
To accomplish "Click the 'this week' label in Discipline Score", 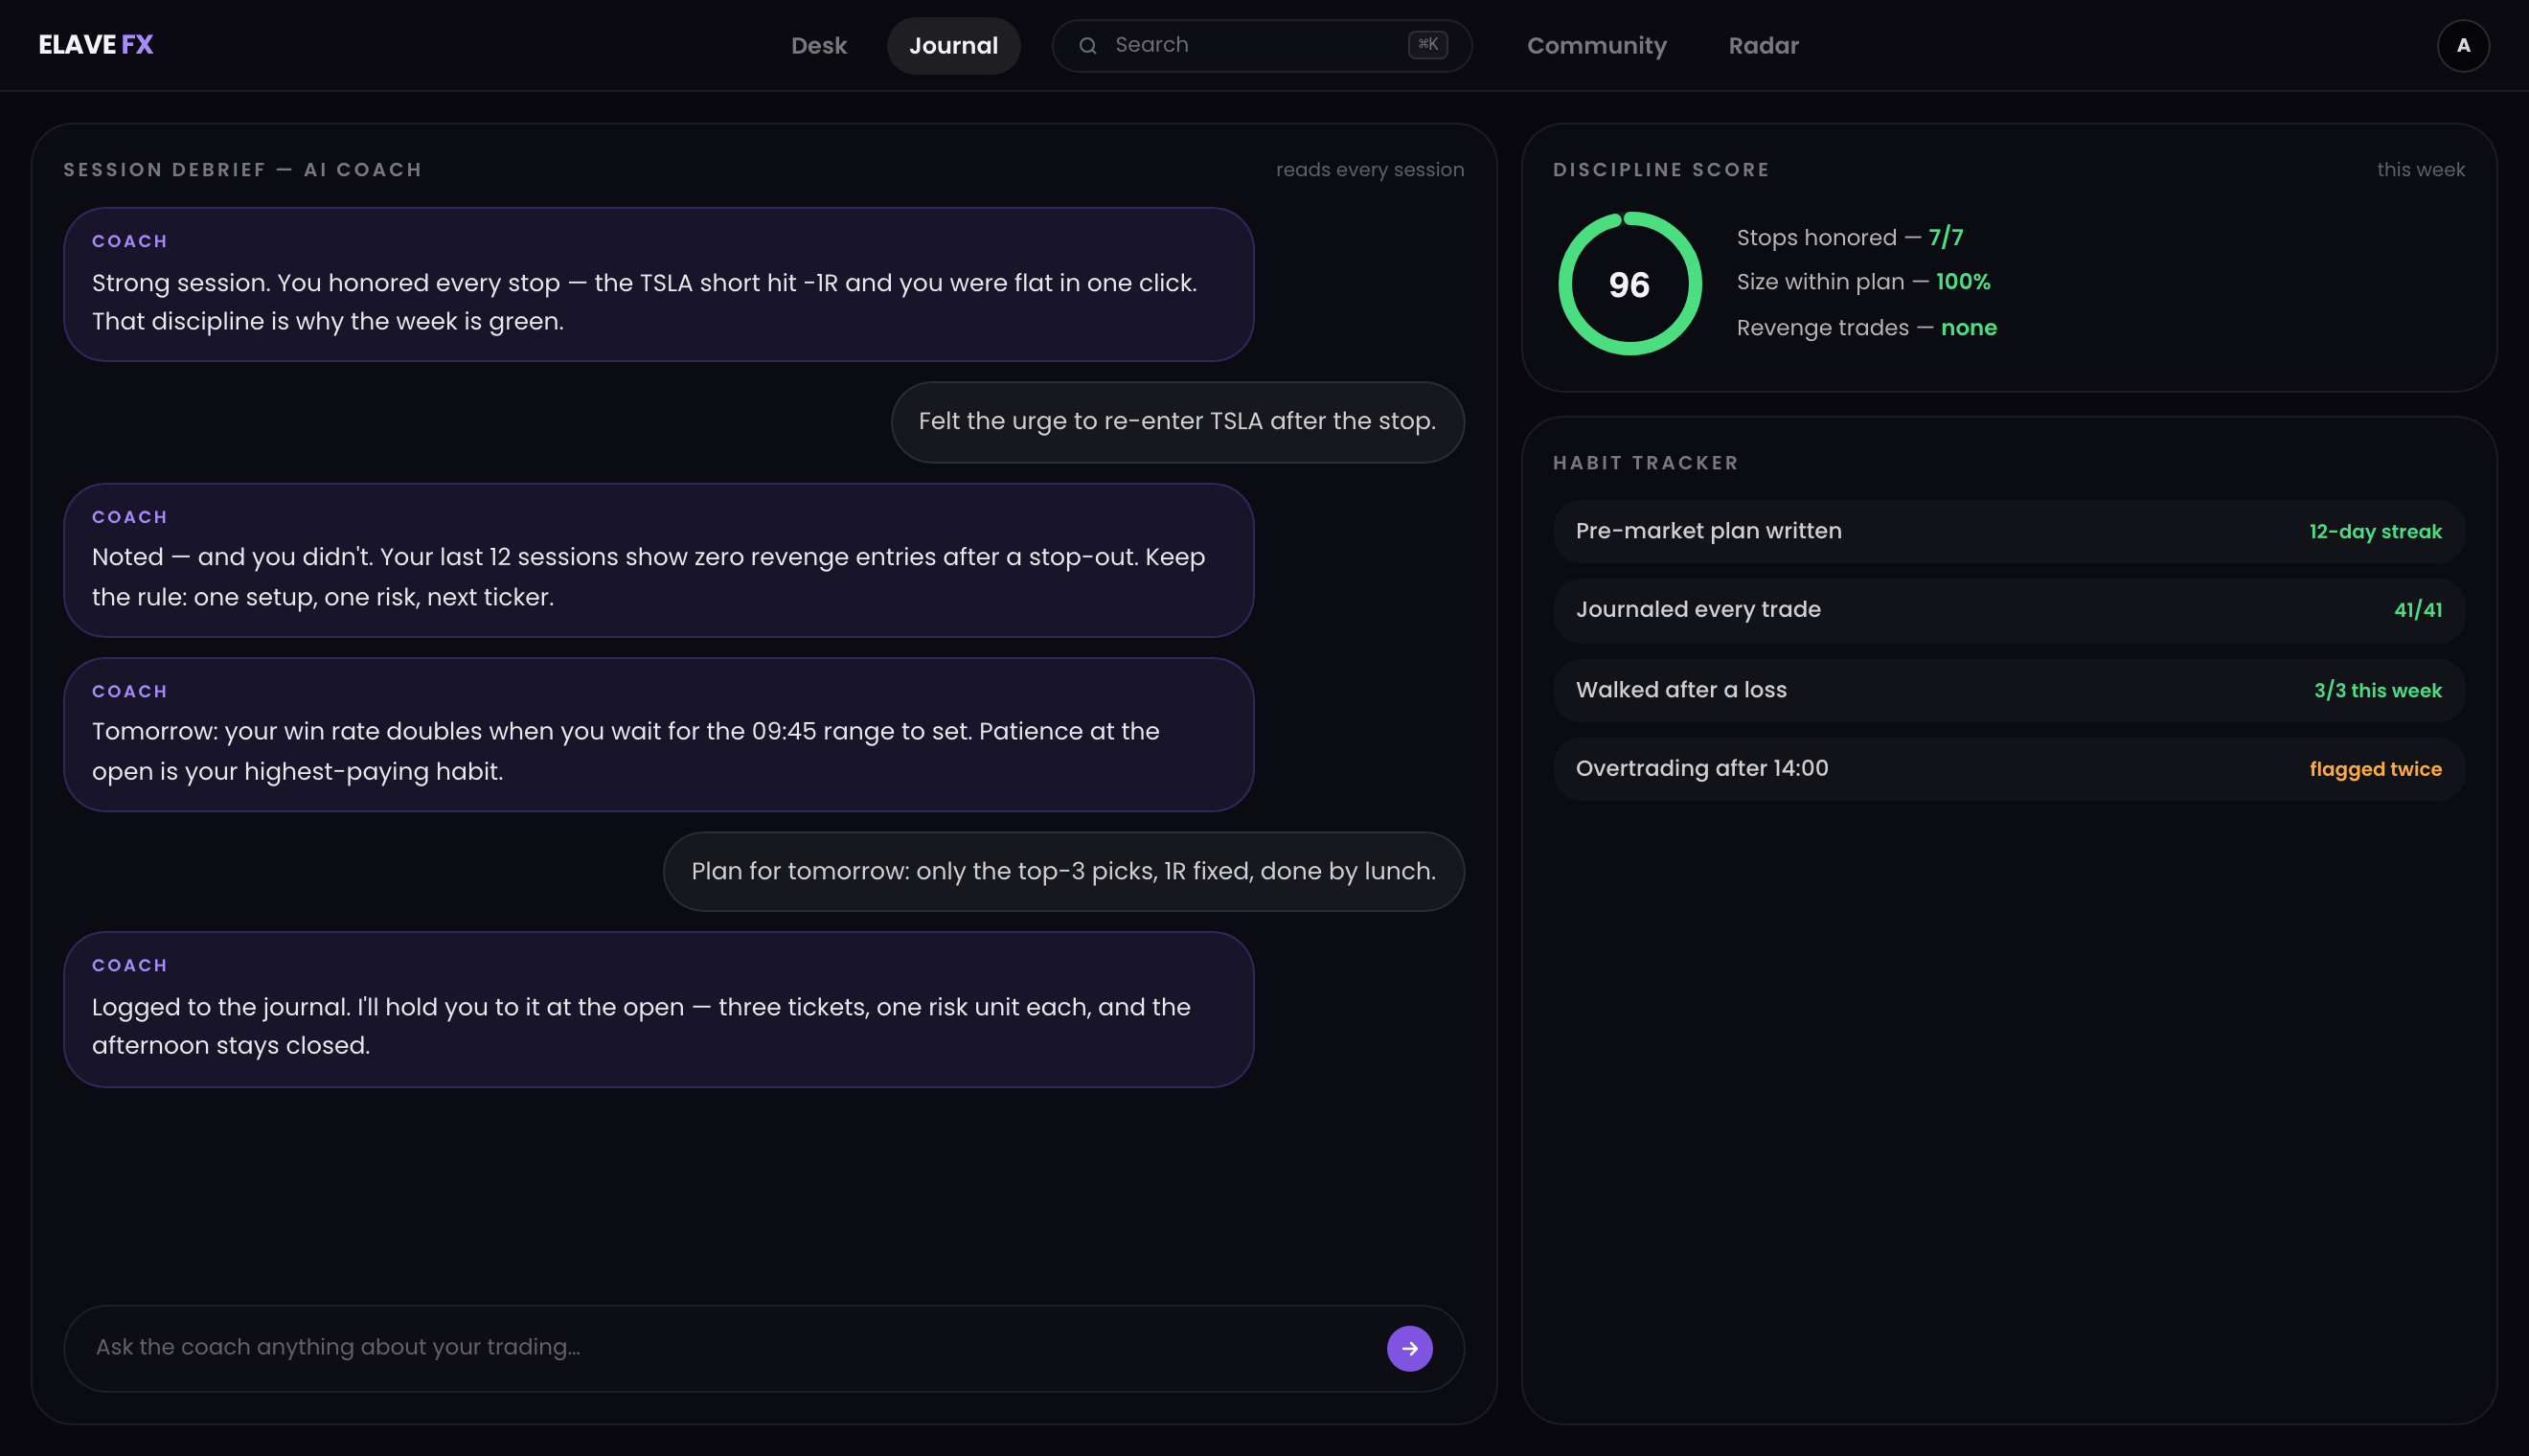I will click(2420, 170).
